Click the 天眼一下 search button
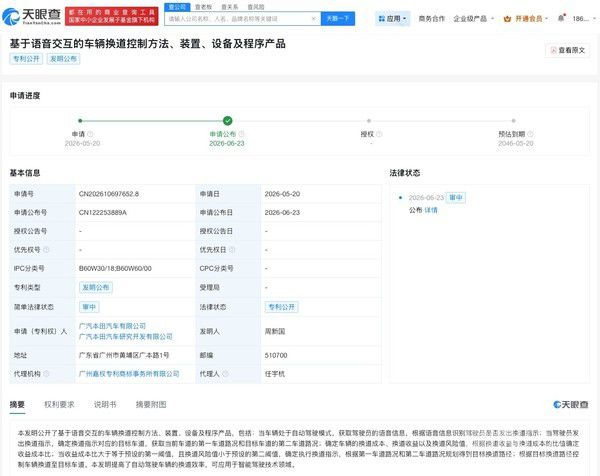 point(338,18)
